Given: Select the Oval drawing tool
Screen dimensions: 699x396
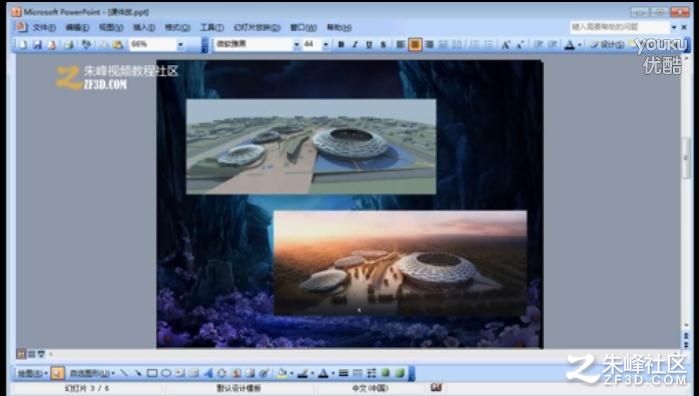Looking at the screenshot, I should point(166,373).
